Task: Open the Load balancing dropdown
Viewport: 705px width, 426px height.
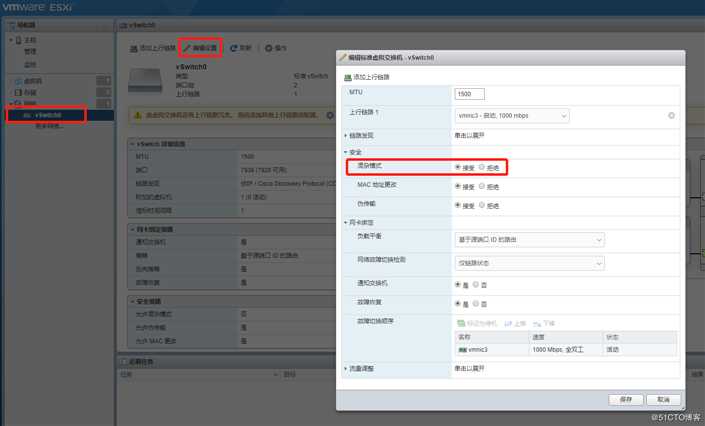Action: point(530,240)
